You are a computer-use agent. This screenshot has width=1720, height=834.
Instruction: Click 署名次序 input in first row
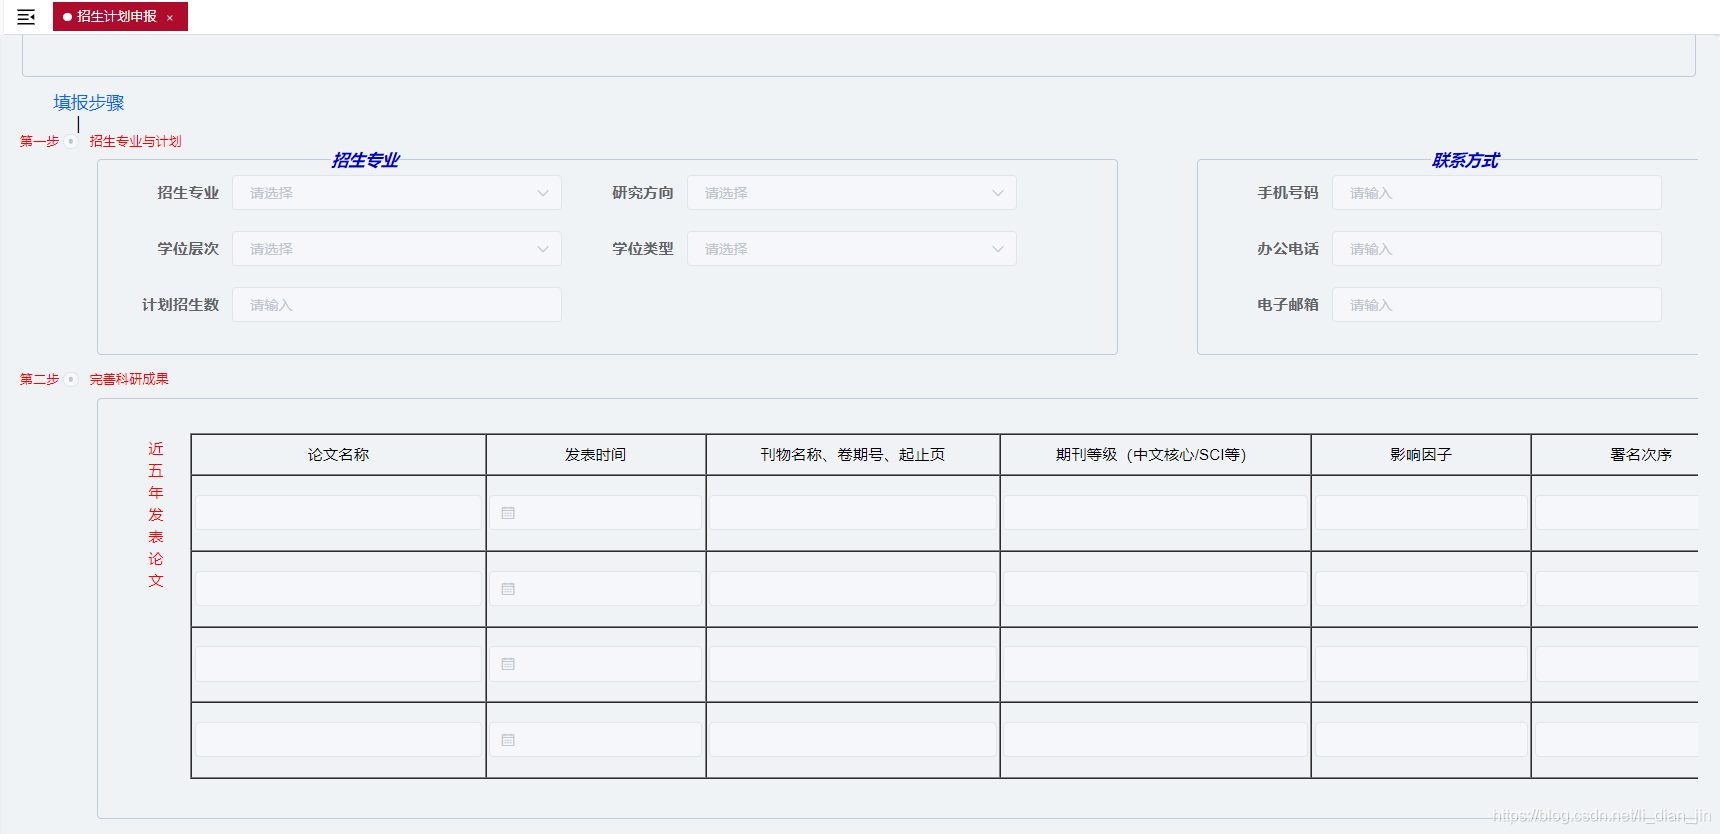(x=1617, y=513)
